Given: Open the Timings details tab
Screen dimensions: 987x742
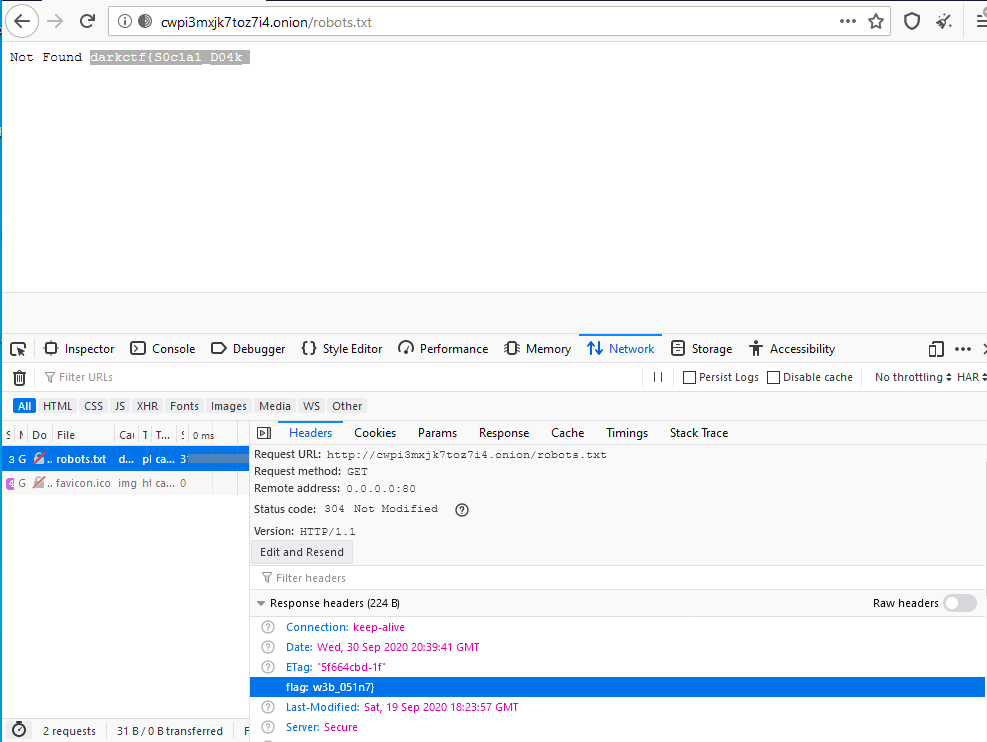Looking at the screenshot, I should click(x=627, y=433).
